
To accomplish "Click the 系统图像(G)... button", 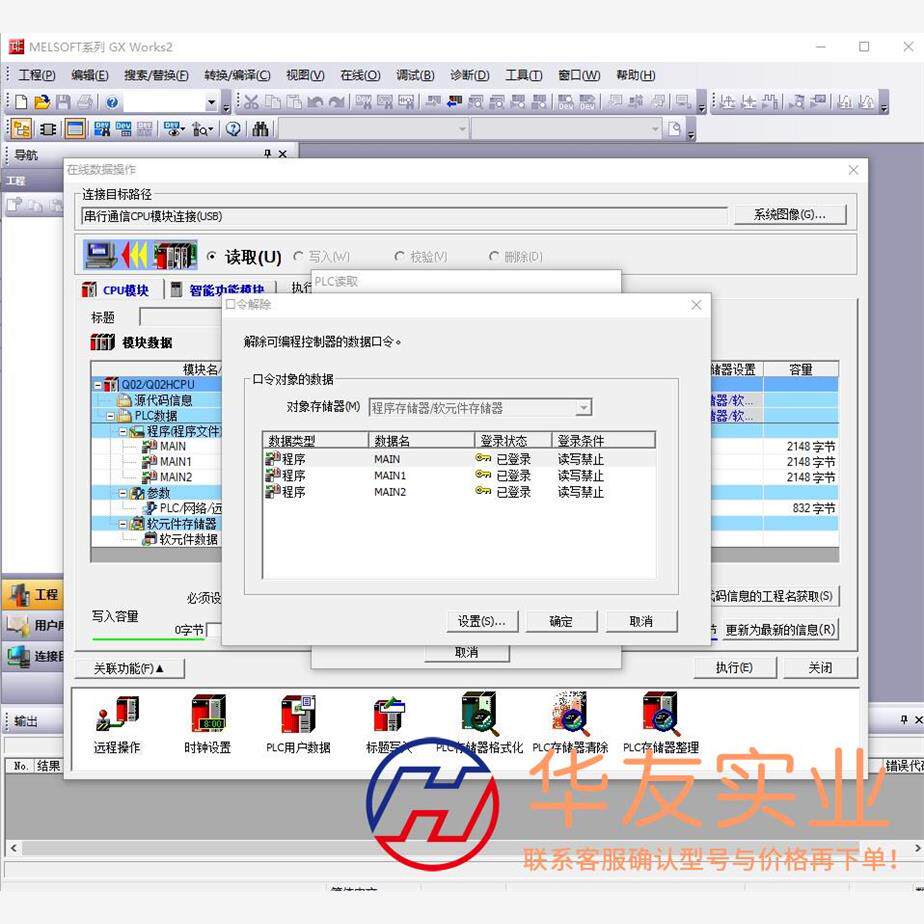I will point(790,214).
